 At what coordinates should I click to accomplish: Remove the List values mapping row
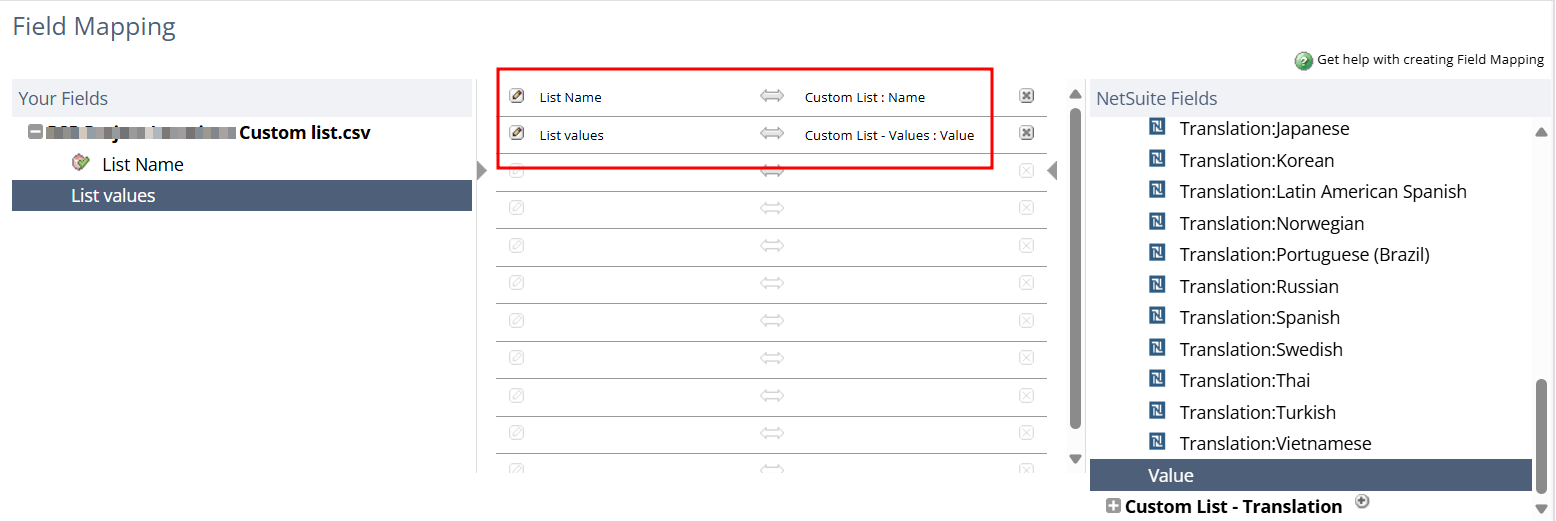(x=1026, y=133)
